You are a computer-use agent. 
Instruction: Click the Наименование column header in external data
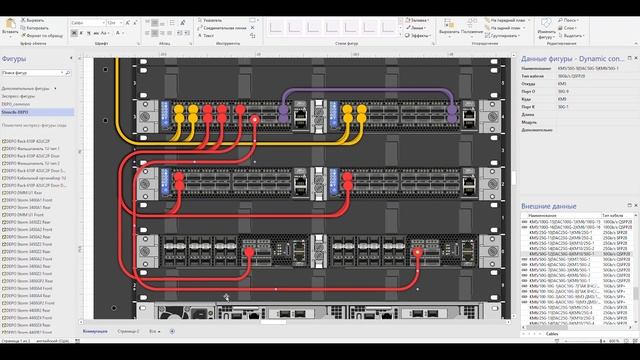pyautogui.click(x=542, y=215)
